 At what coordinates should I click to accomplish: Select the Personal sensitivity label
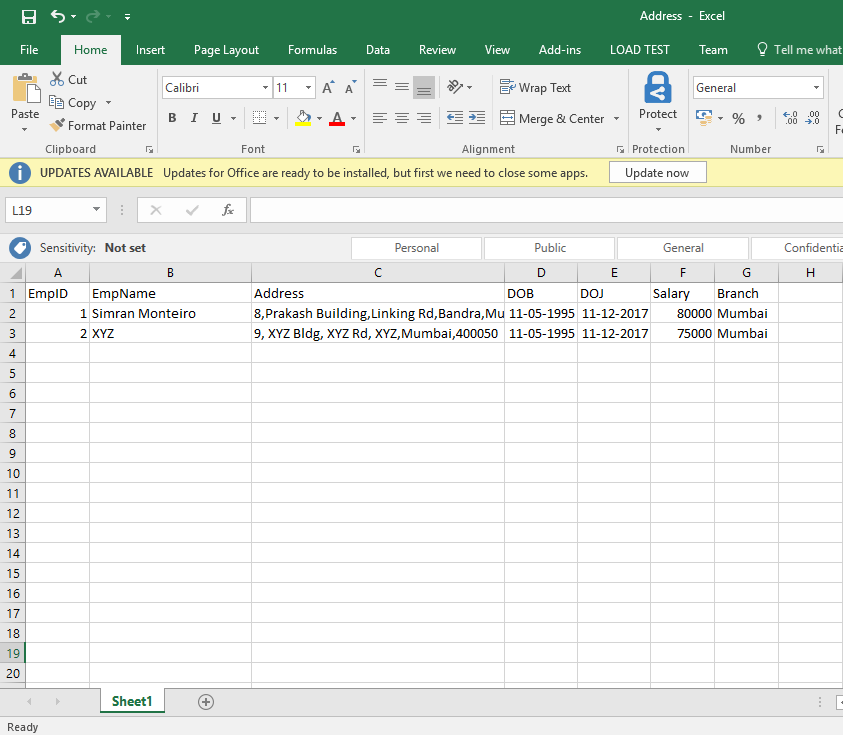click(x=416, y=247)
